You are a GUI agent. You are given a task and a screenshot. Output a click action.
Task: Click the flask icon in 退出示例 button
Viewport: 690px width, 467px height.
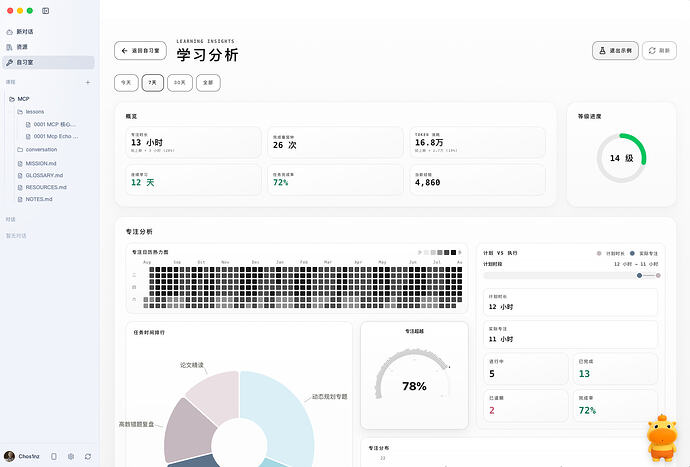pos(602,51)
